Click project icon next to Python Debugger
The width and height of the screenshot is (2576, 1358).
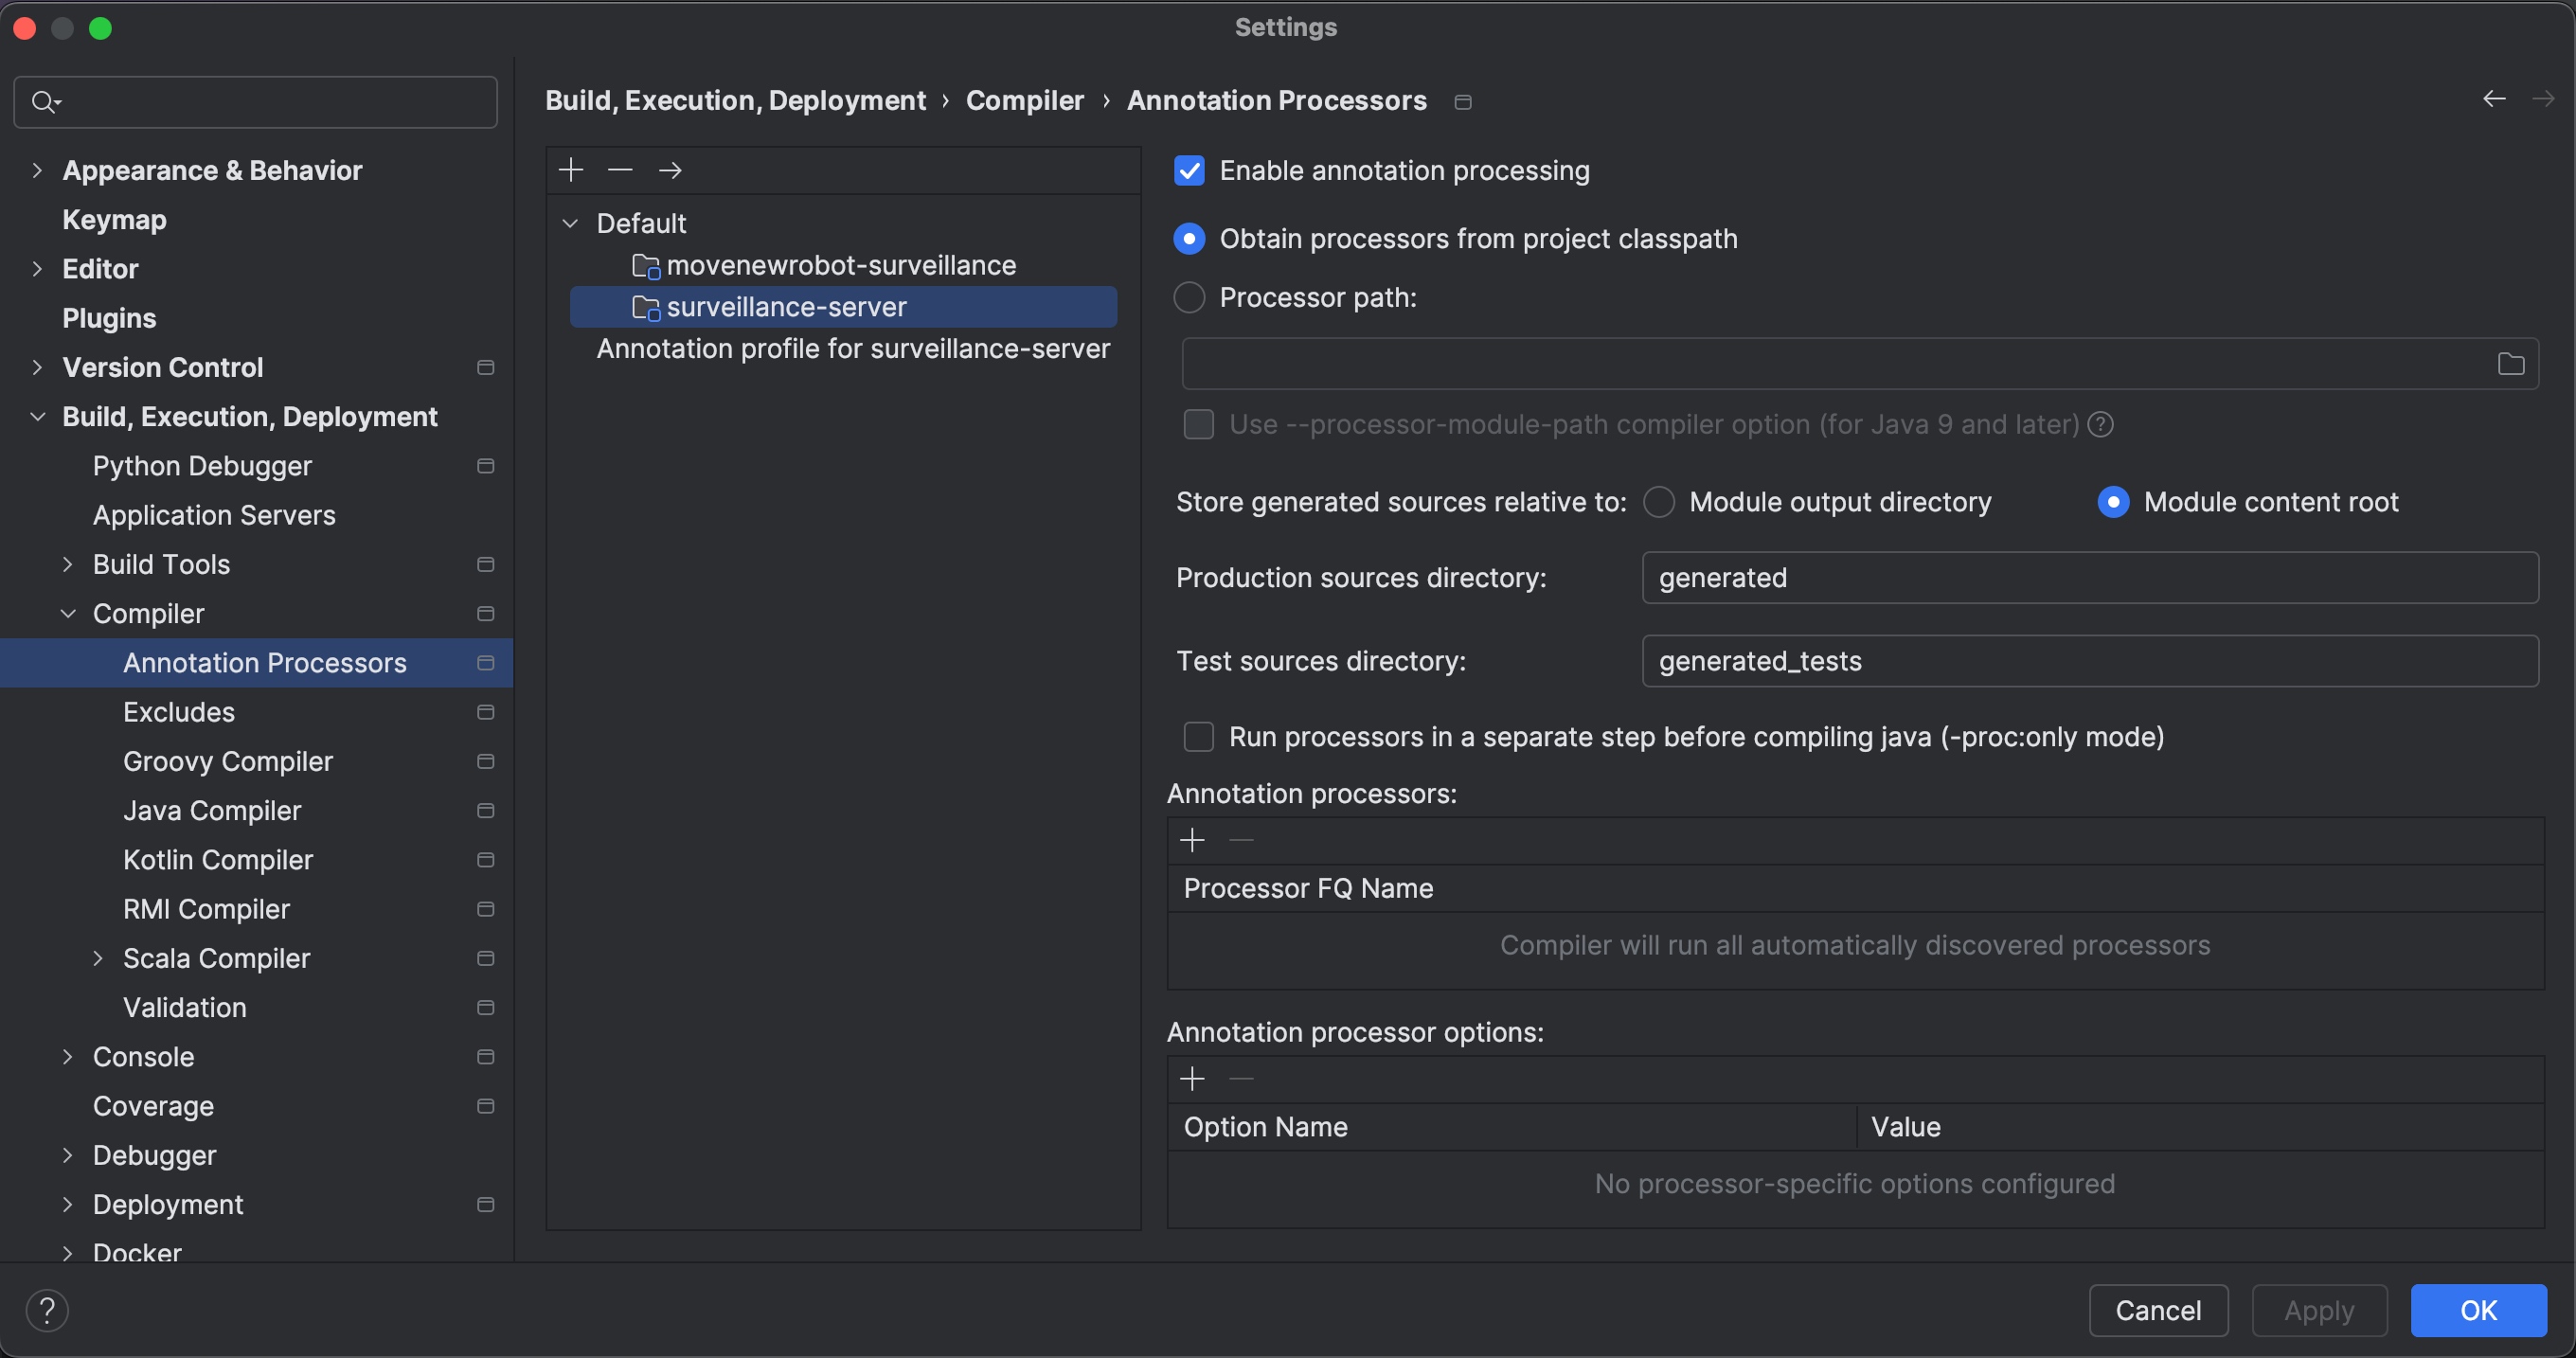click(486, 466)
